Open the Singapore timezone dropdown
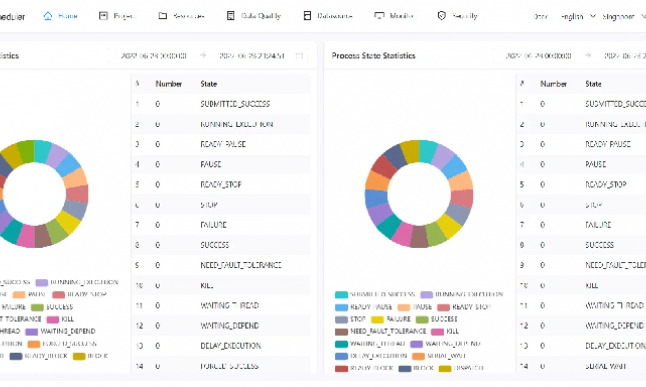This screenshot has width=646, height=387. pos(623,16)
